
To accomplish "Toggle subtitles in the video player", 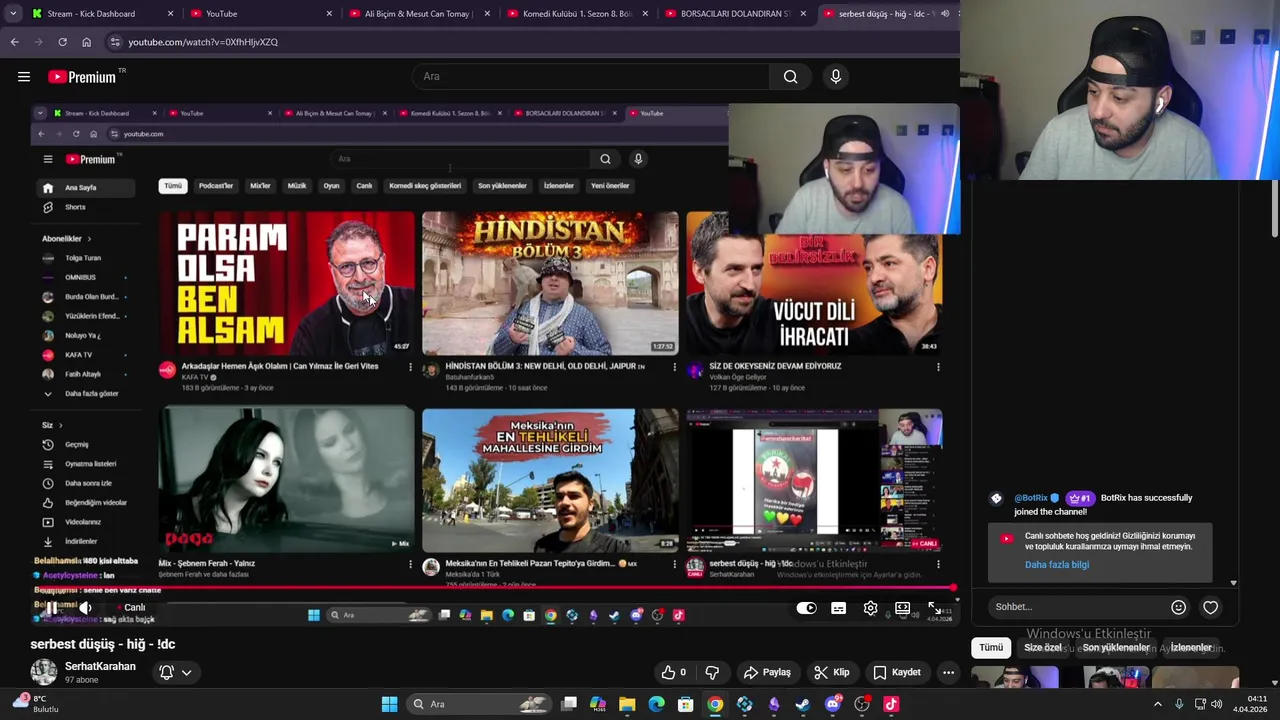I will point(838,608).
